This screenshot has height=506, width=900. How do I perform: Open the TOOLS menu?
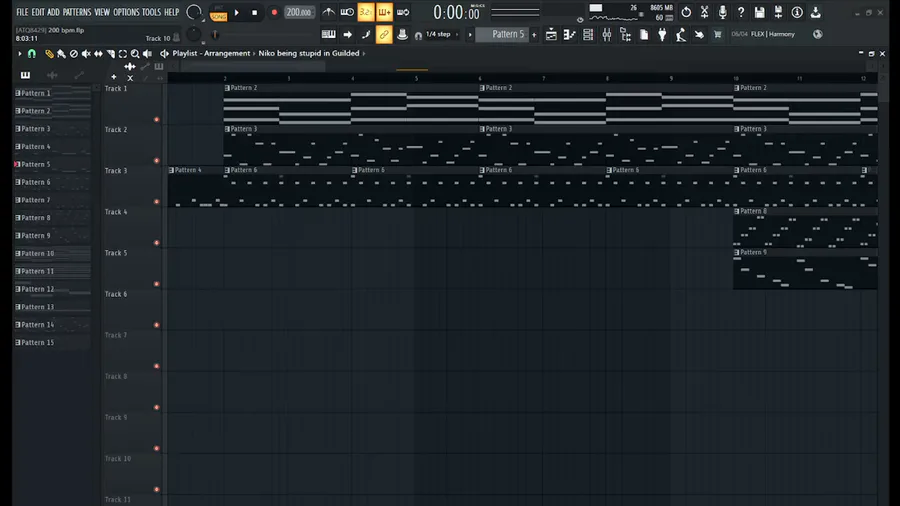[x=152, y=12]
